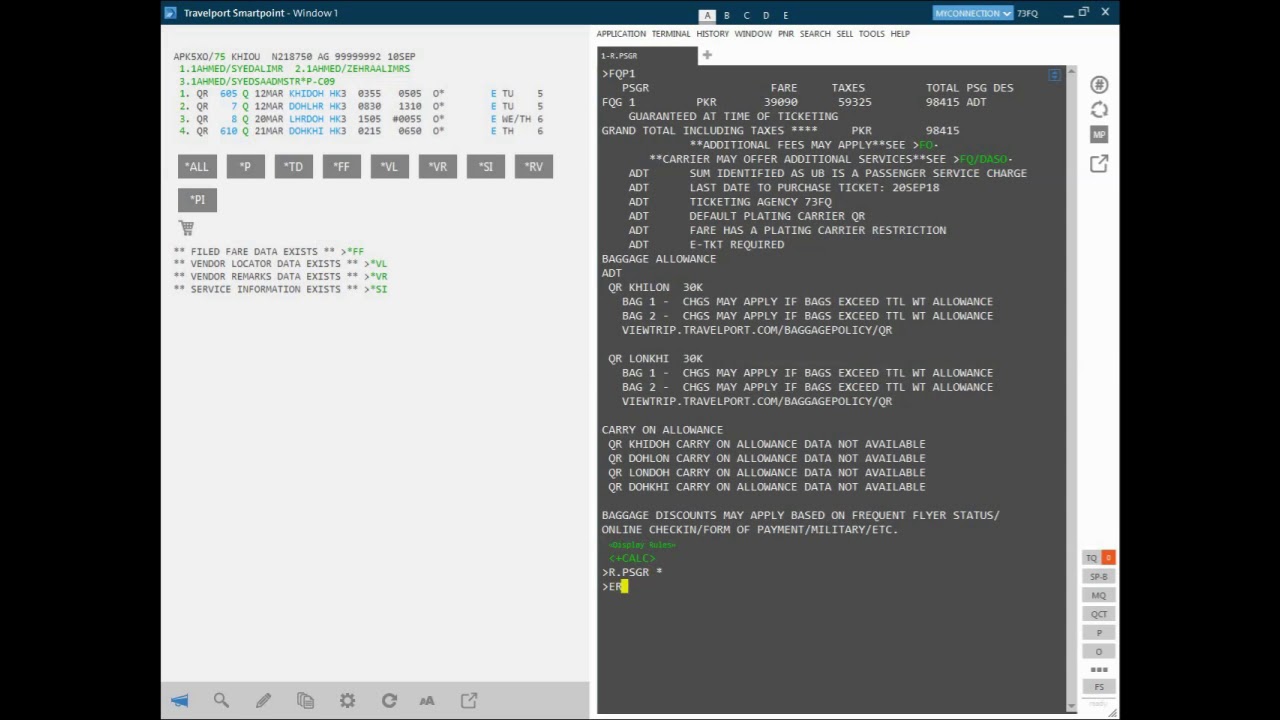Open the HISTORY menu
The image size is (1280, 720).
[712, 34]
